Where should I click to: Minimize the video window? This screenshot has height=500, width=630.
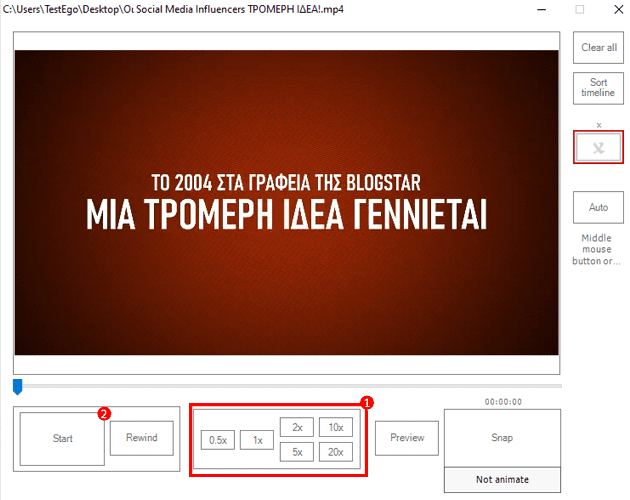pos(542,10)
